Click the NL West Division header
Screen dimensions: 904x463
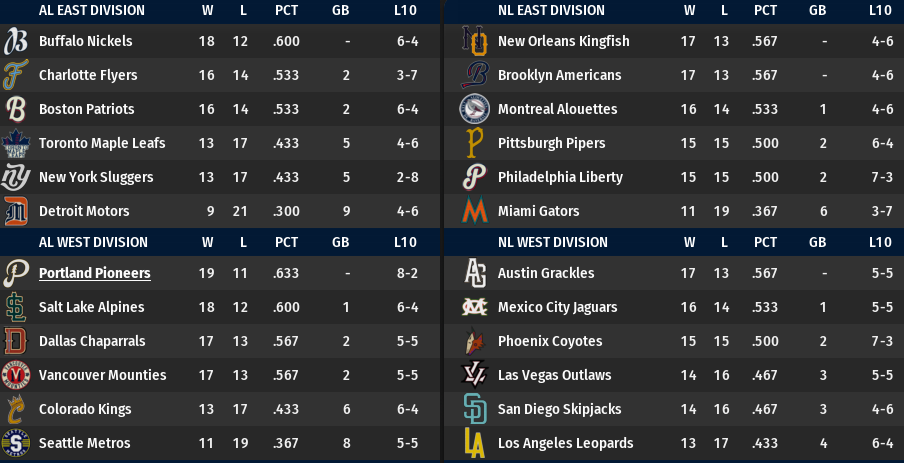point(552,242)
